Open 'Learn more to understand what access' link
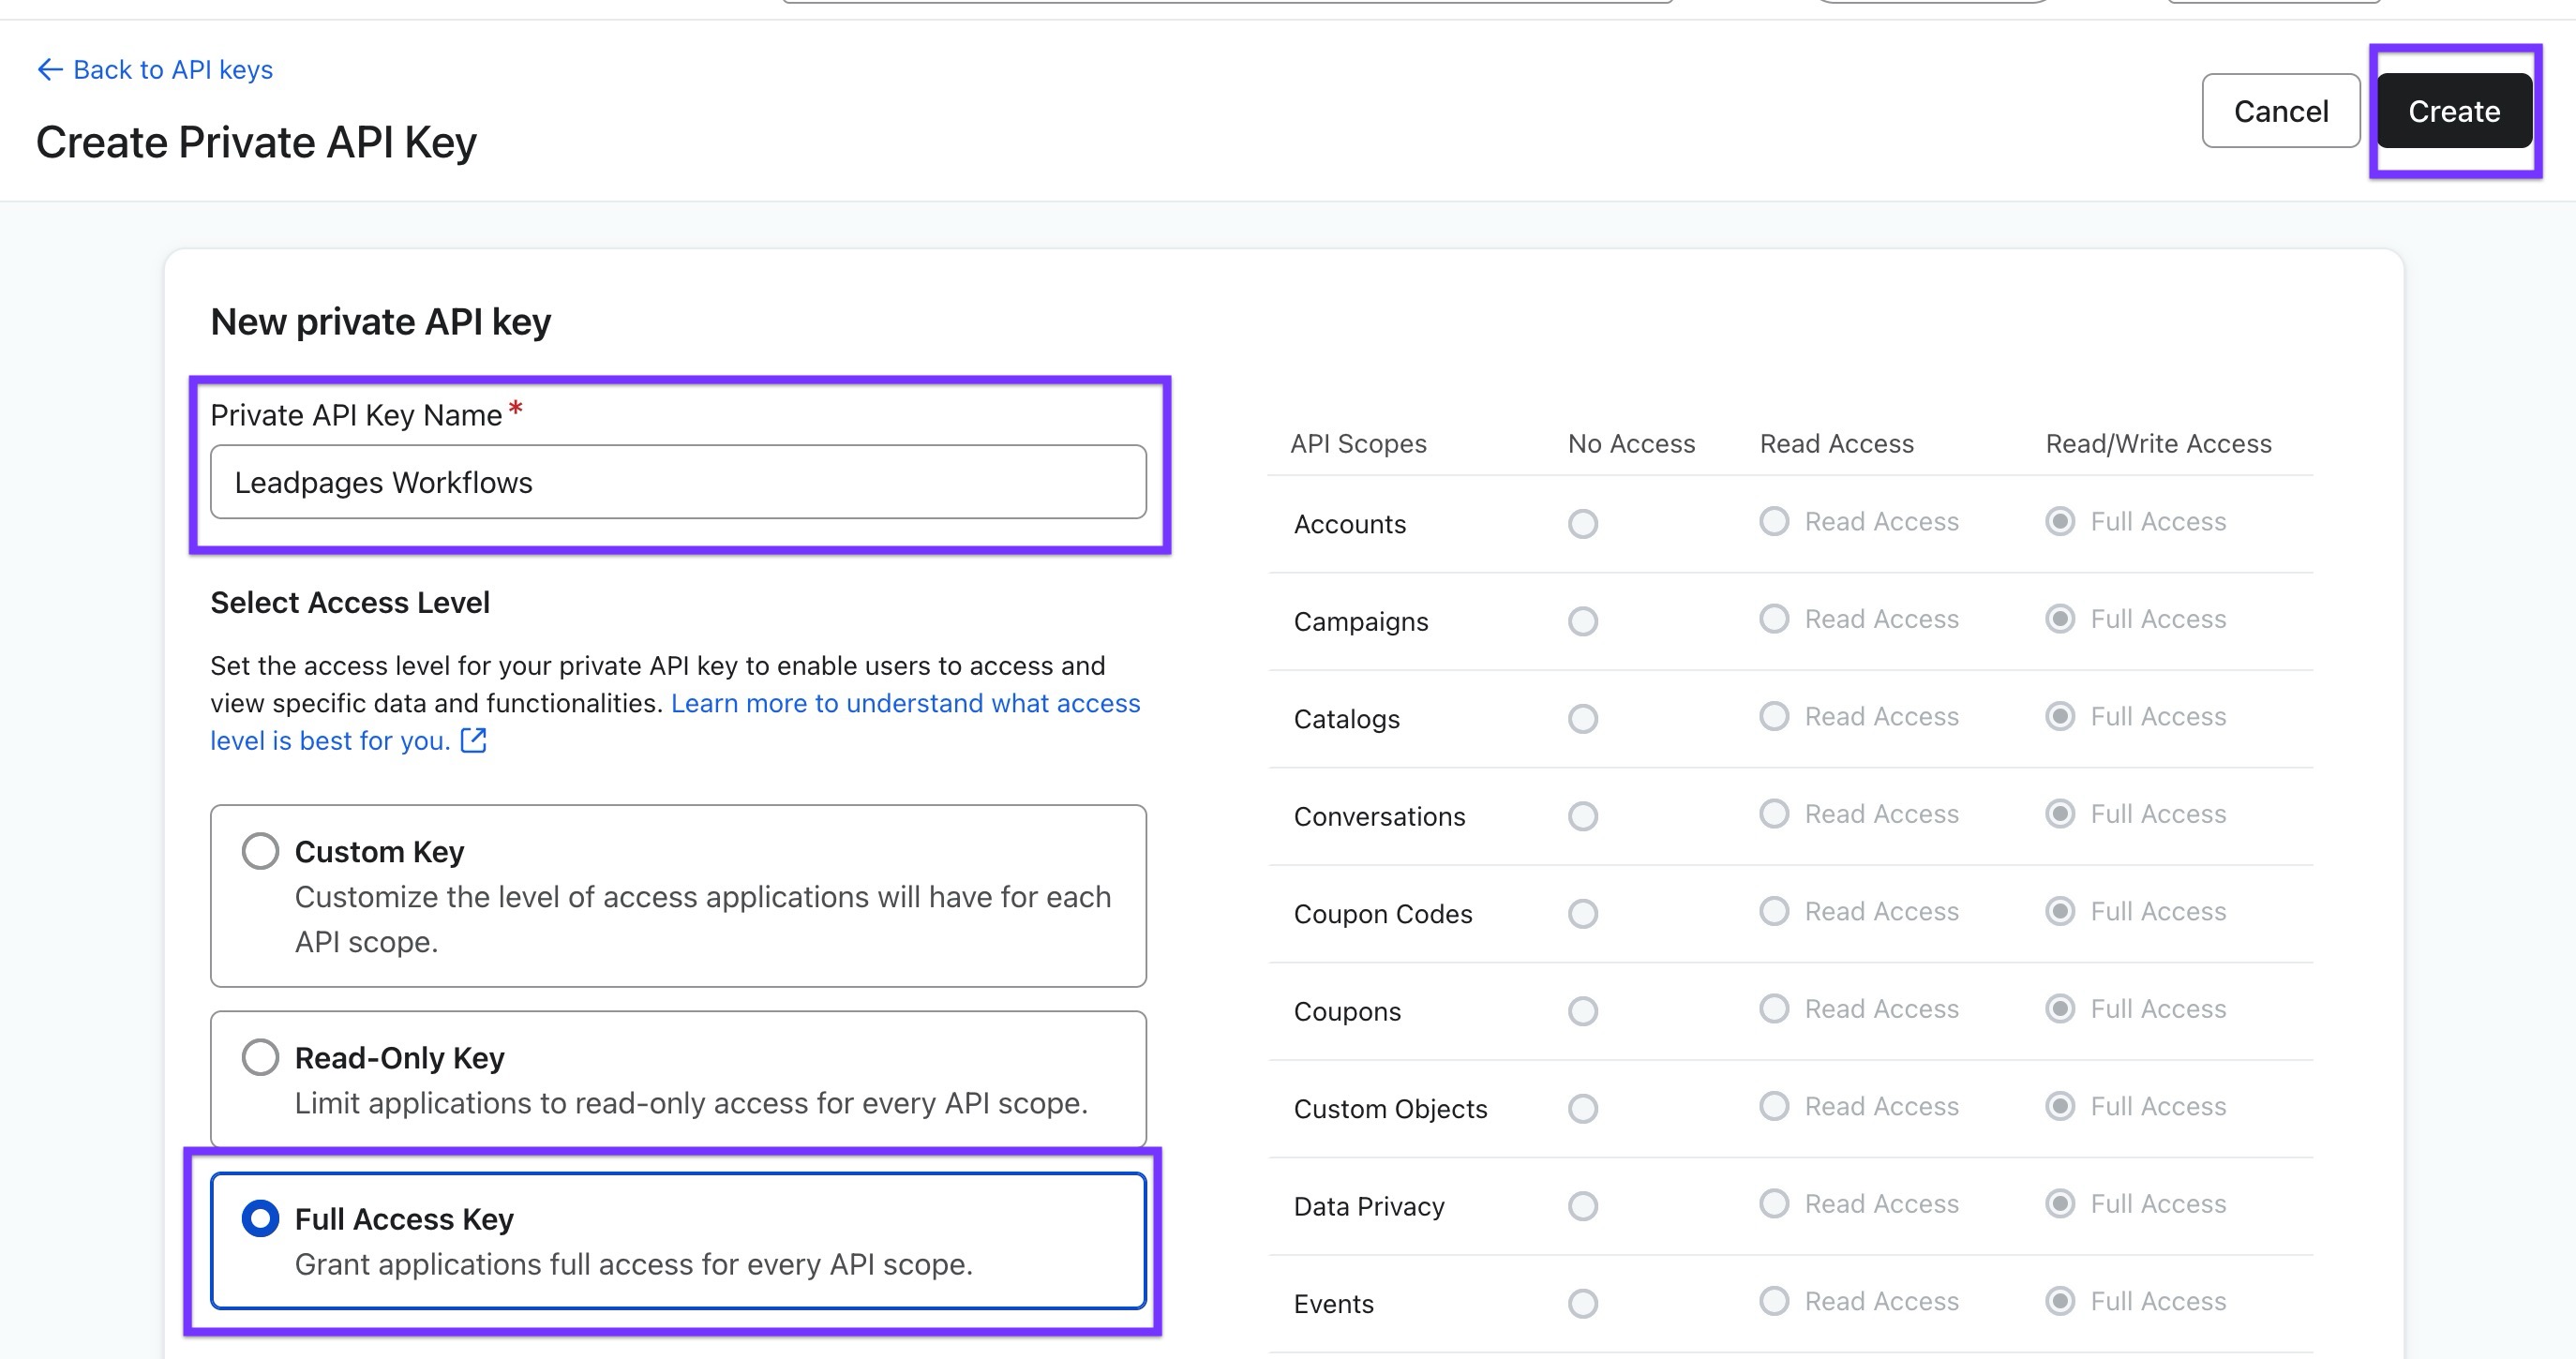The image size is (2576, 1359). pyautogui.click(x=905, y=703)
